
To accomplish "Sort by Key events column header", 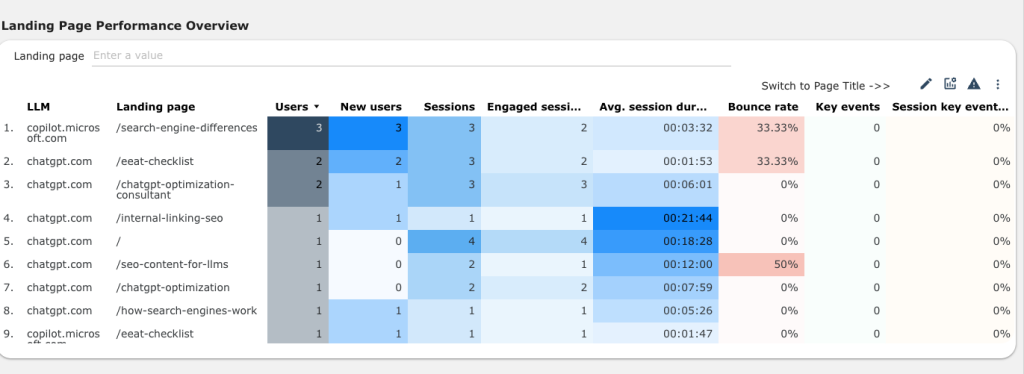I will [848, 107].
